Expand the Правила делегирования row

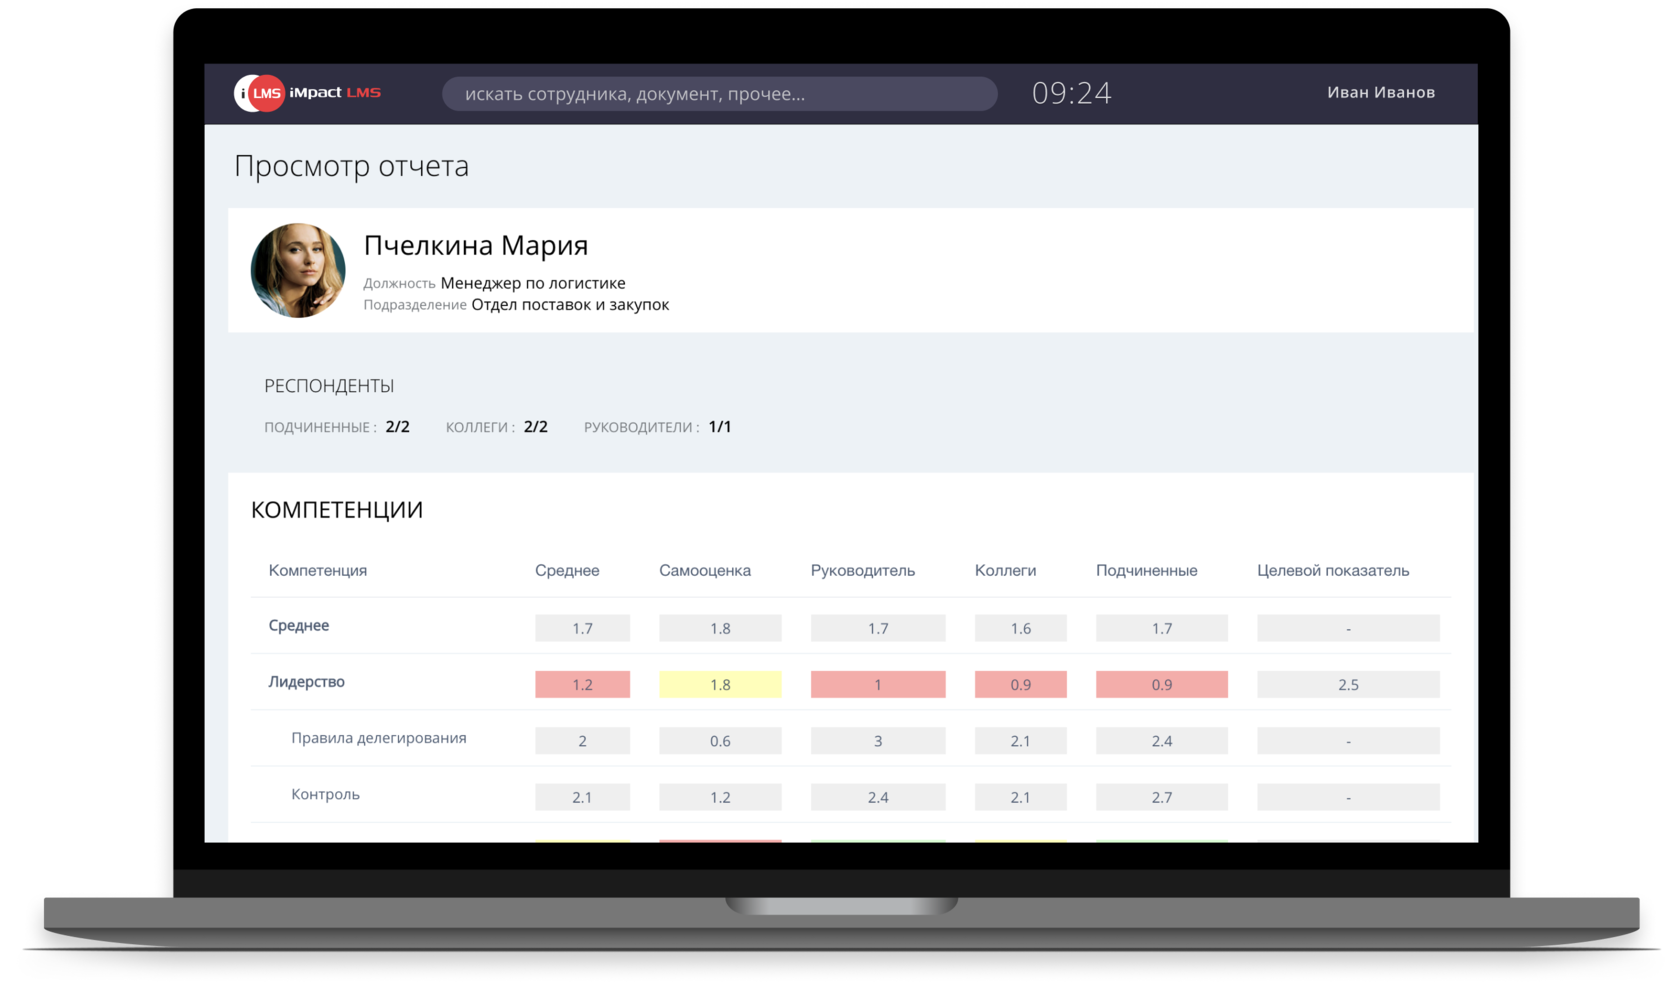[x=378, y=738]
